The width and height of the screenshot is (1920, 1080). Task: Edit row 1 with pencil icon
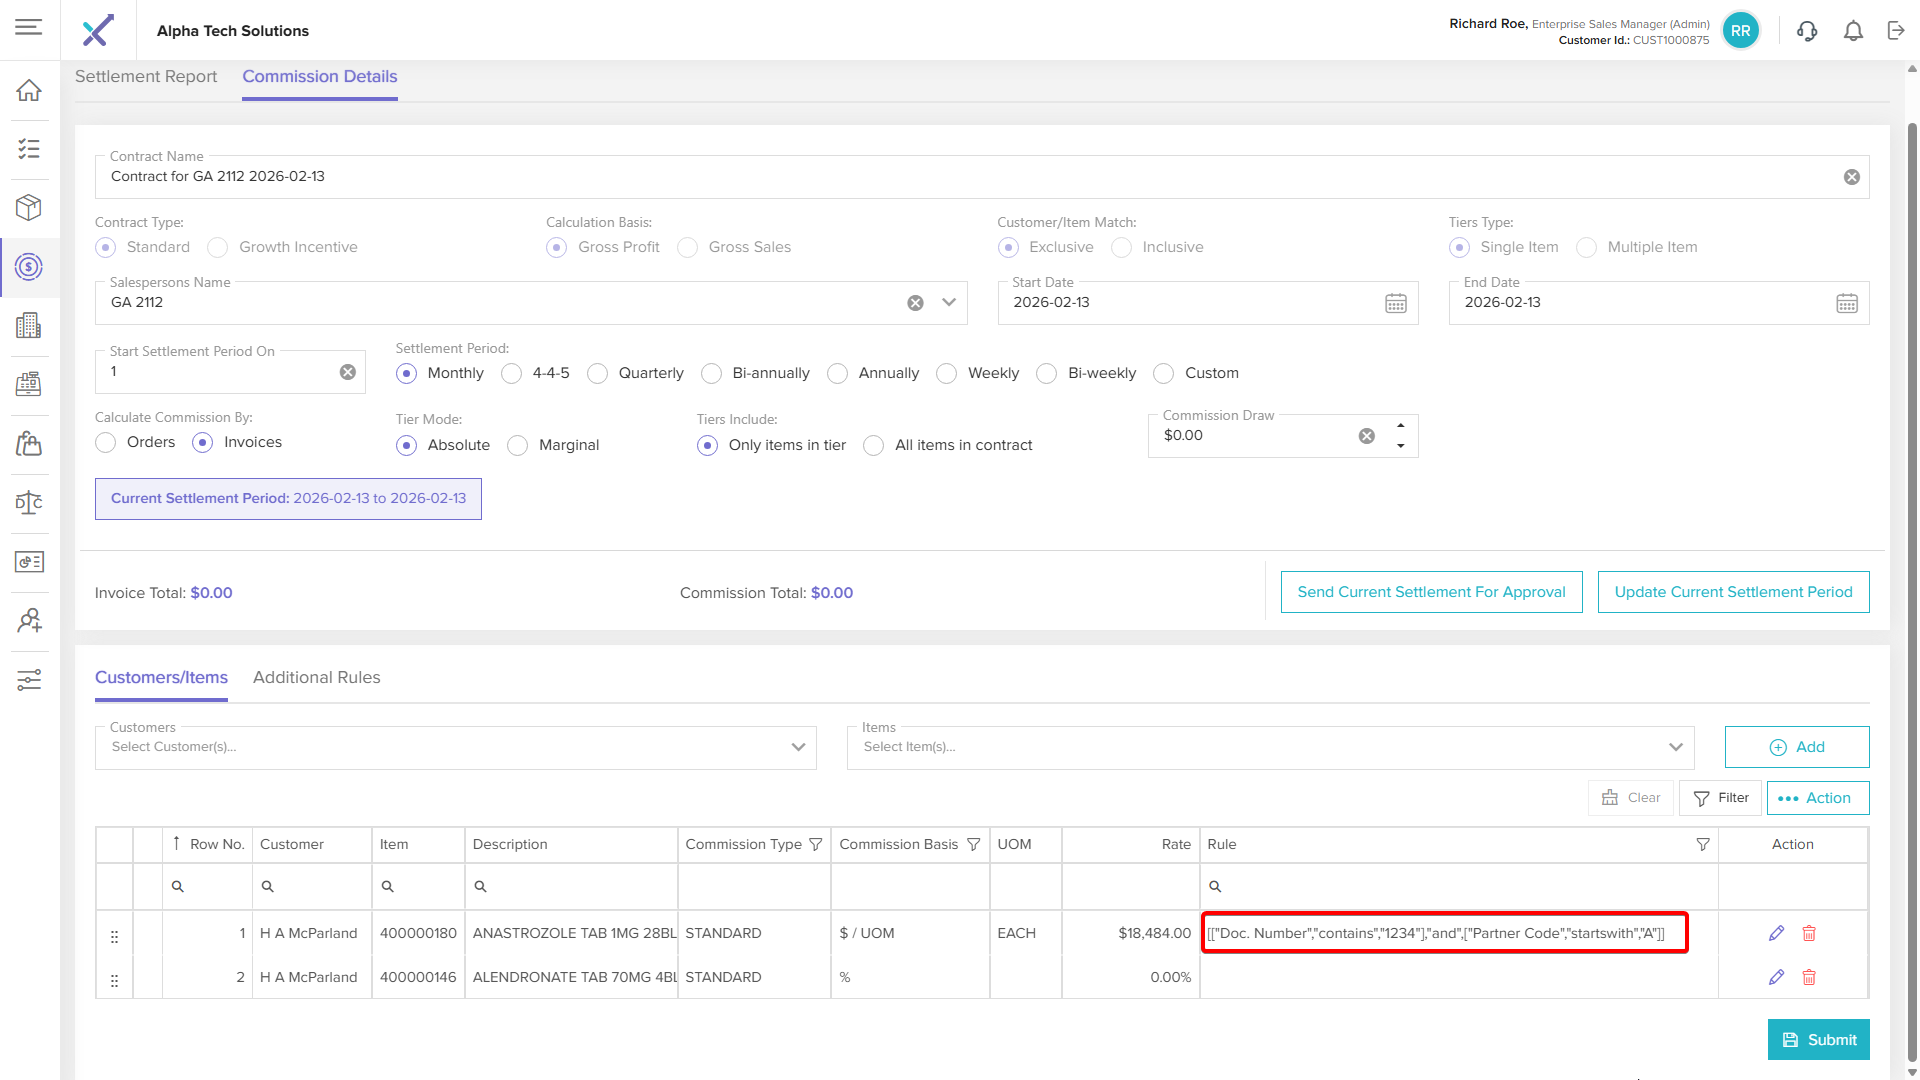(1776, 933)
